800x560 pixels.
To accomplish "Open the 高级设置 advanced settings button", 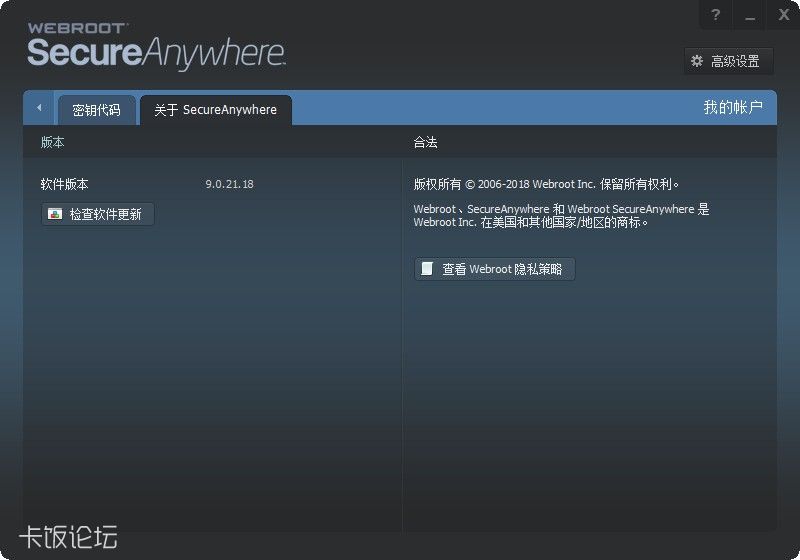I will tap(729, 61).
